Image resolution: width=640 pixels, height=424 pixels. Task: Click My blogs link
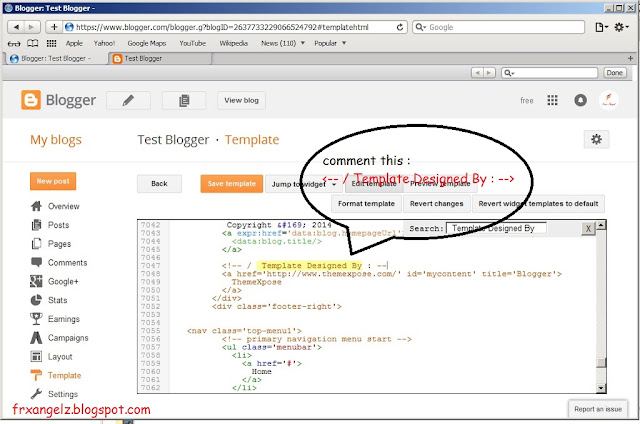click(56, 140)
